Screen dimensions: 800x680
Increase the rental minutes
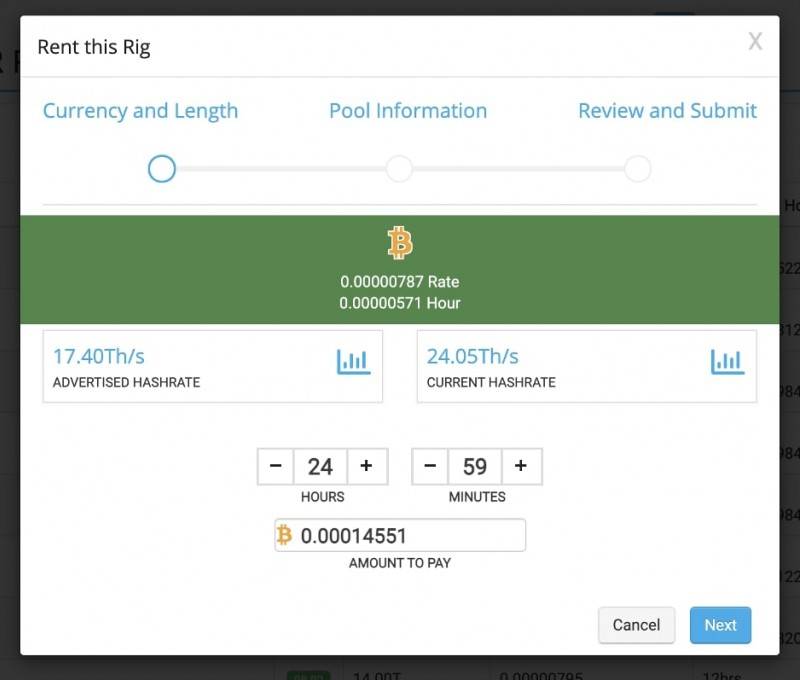(521, 466)
